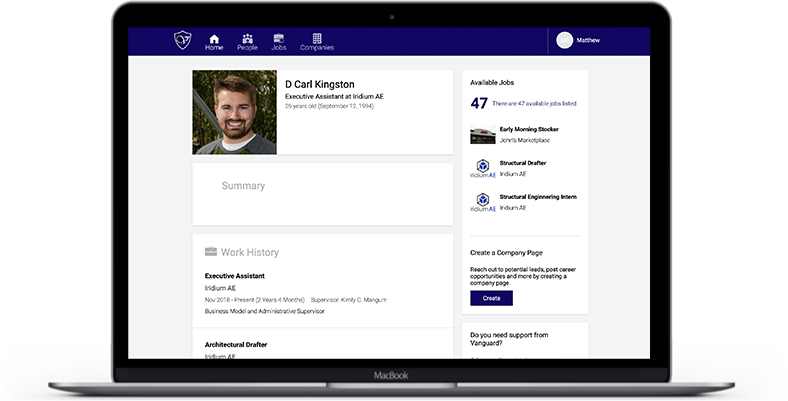Click the Vanguard shield logo
Screen dimensions: 788x401
point(182,40)
